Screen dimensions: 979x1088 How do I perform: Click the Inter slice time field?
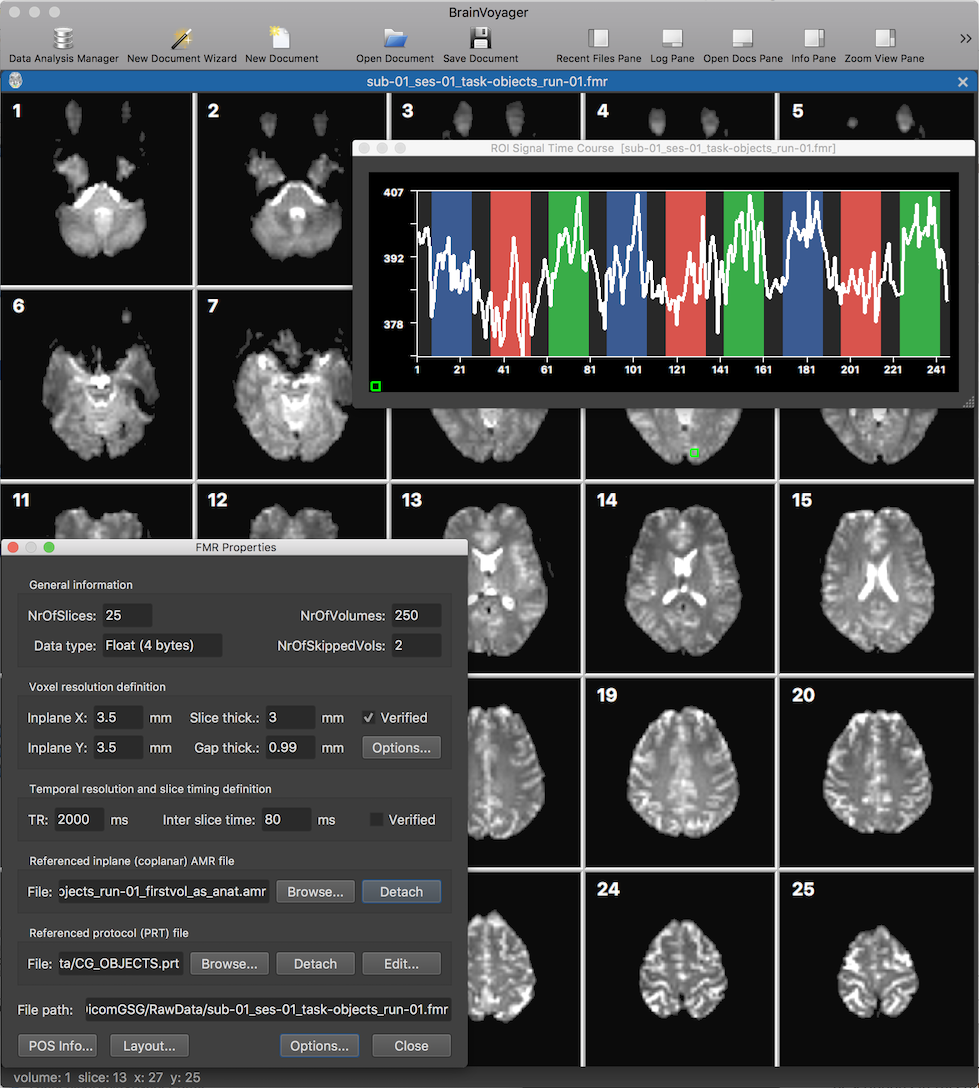coord(286,819)
